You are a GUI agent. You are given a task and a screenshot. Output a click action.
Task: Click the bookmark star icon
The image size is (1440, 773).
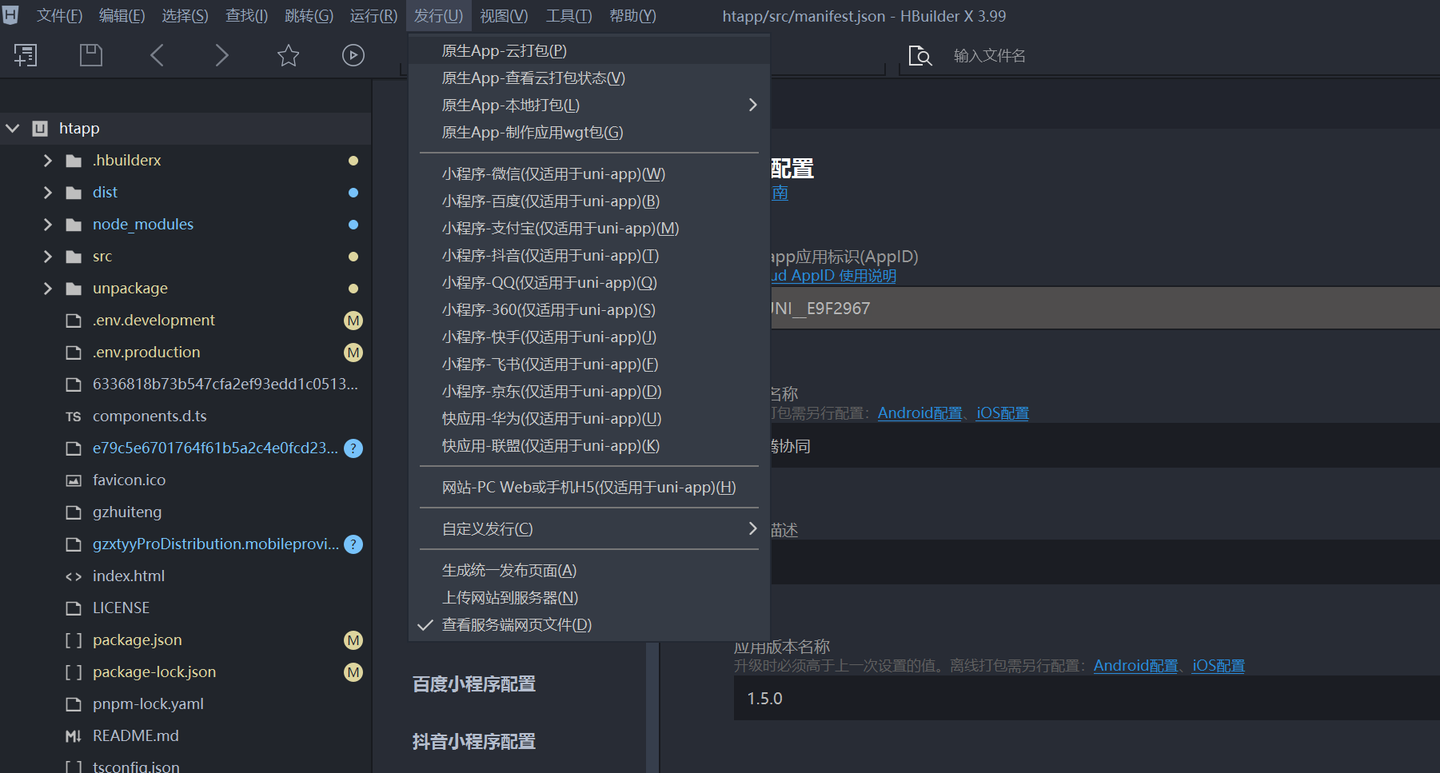coord(288,56)
